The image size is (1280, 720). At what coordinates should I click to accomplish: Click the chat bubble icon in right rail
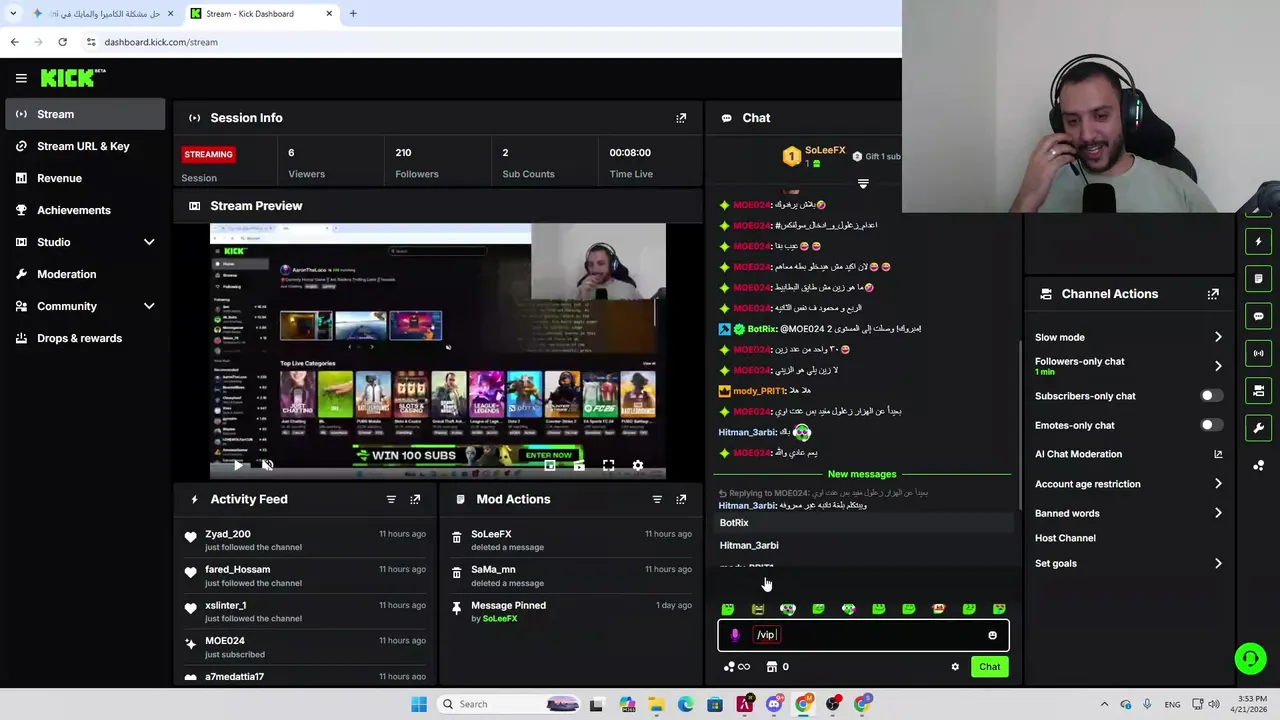(x=1258, y=316)
